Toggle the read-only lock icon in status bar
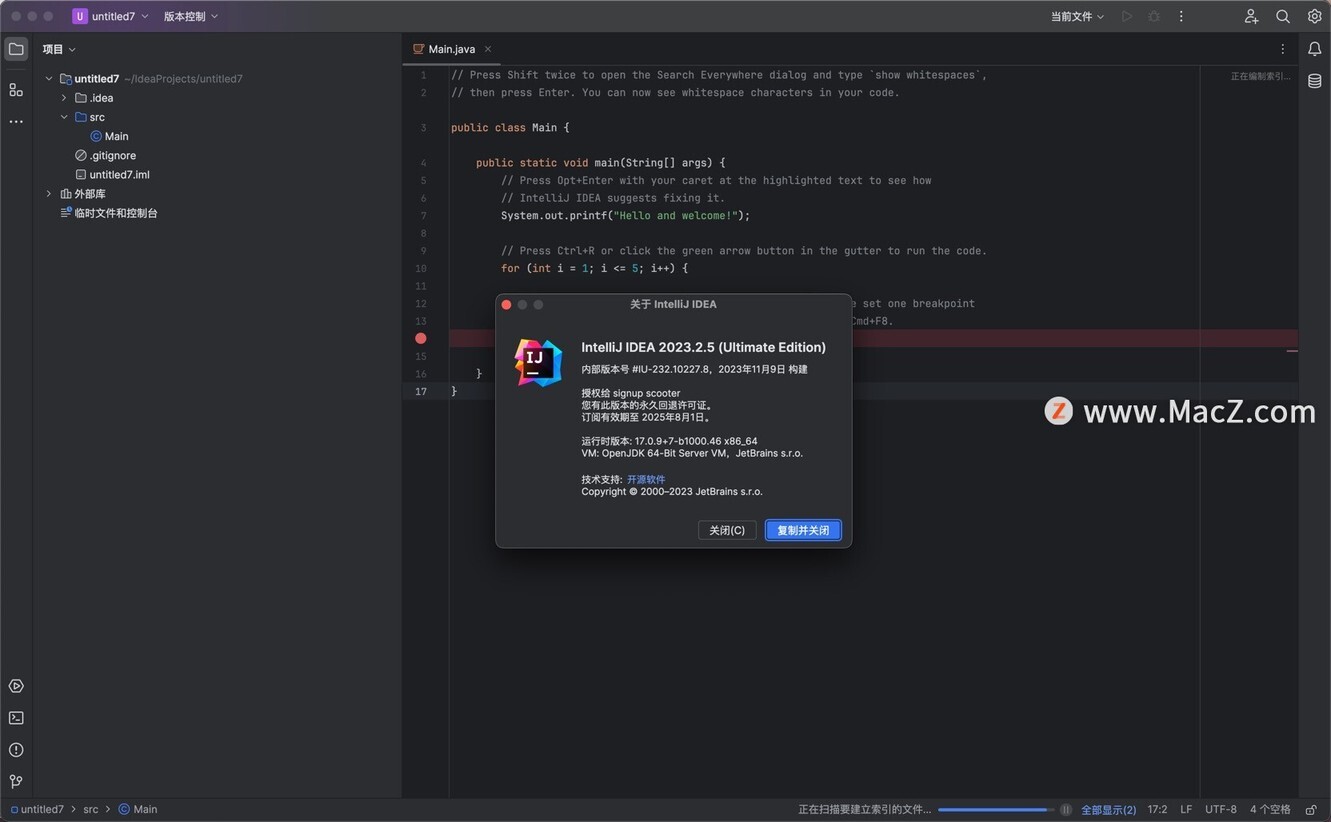The width and height of the screenshot is (1331, 822). tap(1311, 810)
